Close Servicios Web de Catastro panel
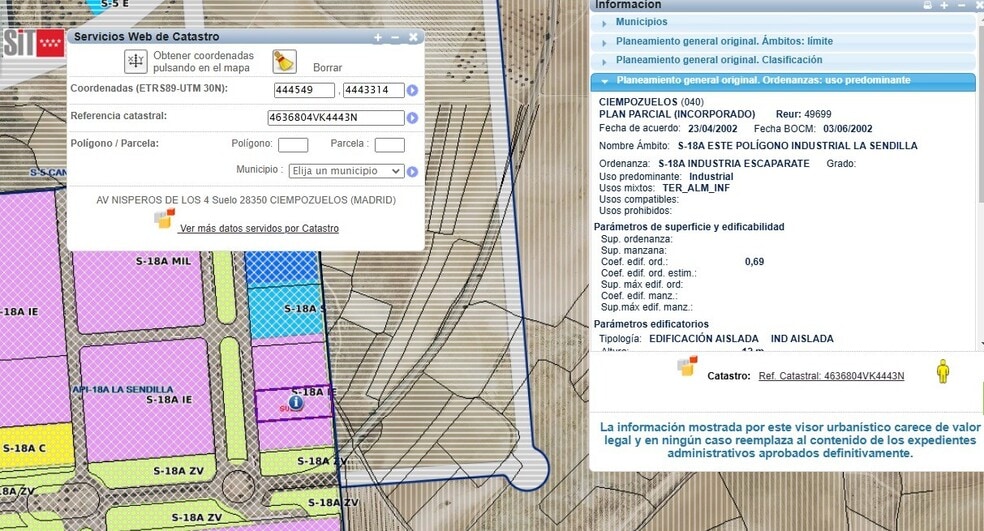Viewport: 984px width, 531px height. pyautogui.click(x=413, y=37)
